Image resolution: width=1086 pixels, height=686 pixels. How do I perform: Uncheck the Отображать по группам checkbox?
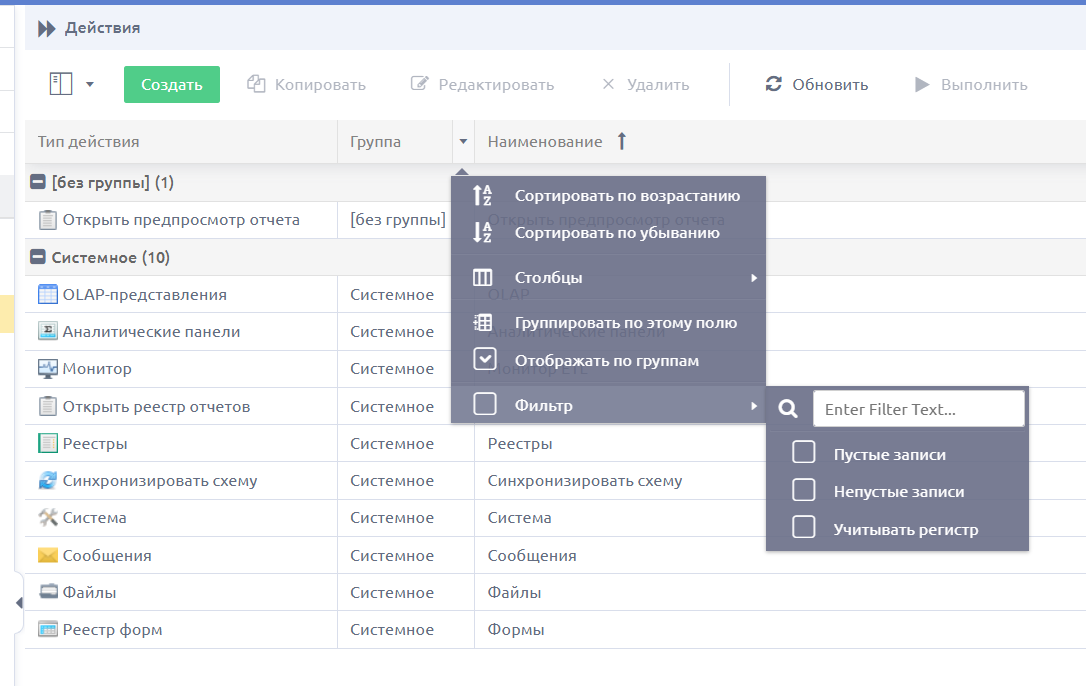[485, 359]
